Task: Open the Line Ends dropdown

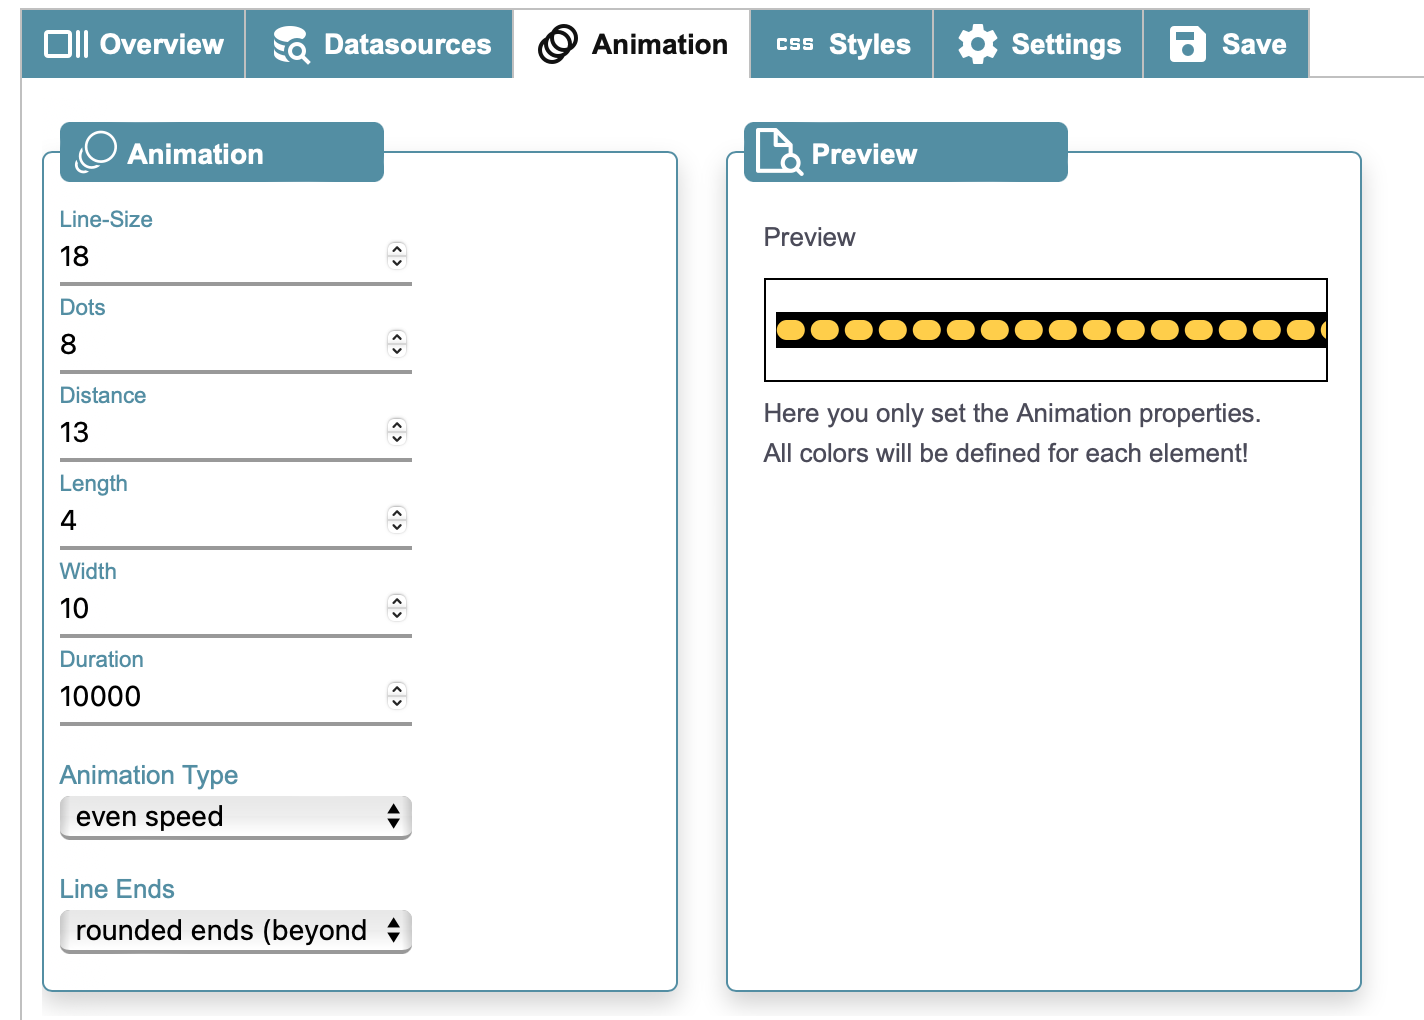Action: pos(236,931)
